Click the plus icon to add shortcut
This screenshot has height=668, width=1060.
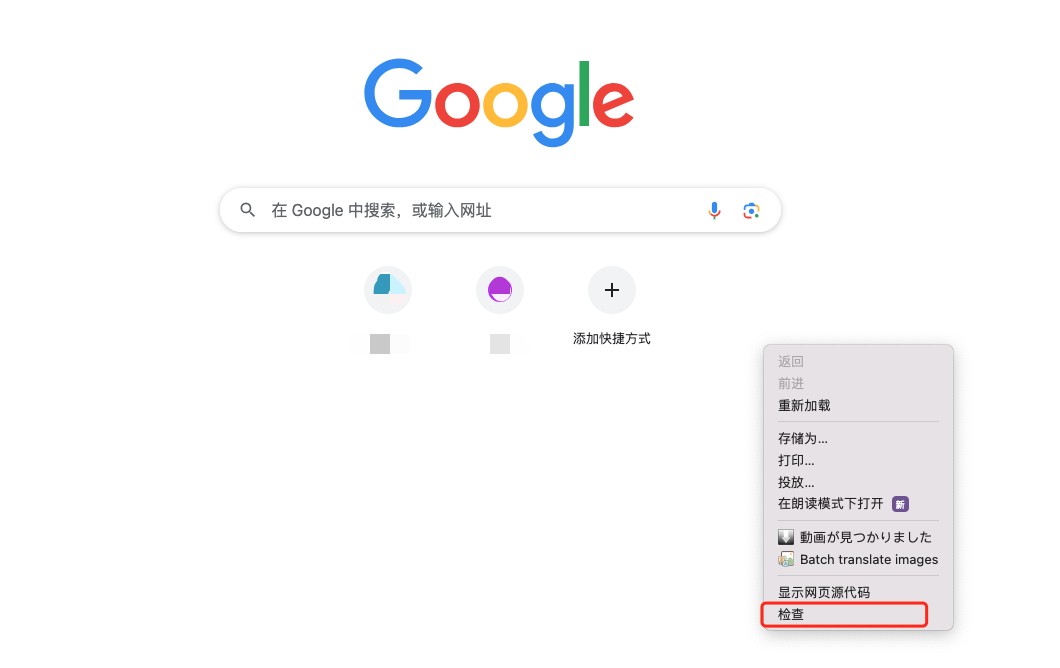click(x=612, y=290)
